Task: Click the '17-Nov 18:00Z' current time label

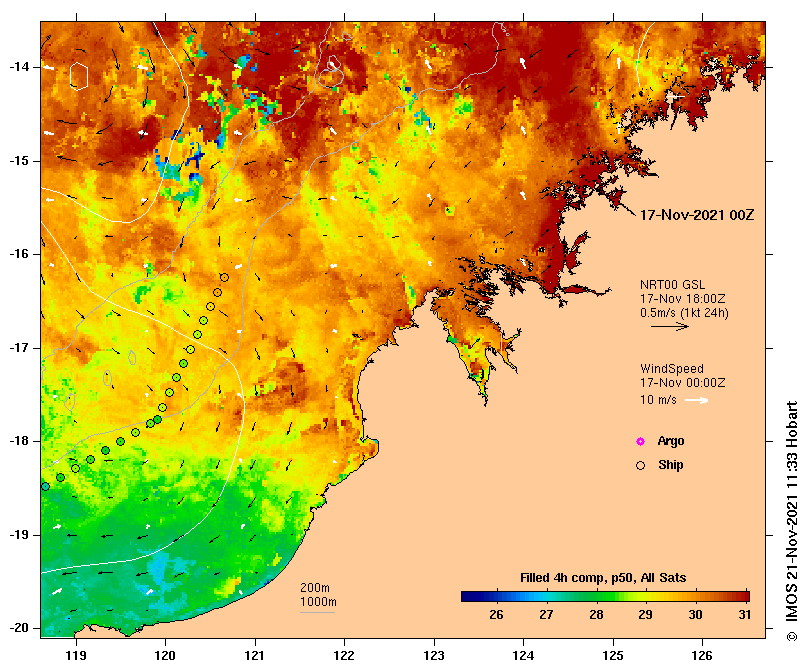Action: tap(683, 299)
